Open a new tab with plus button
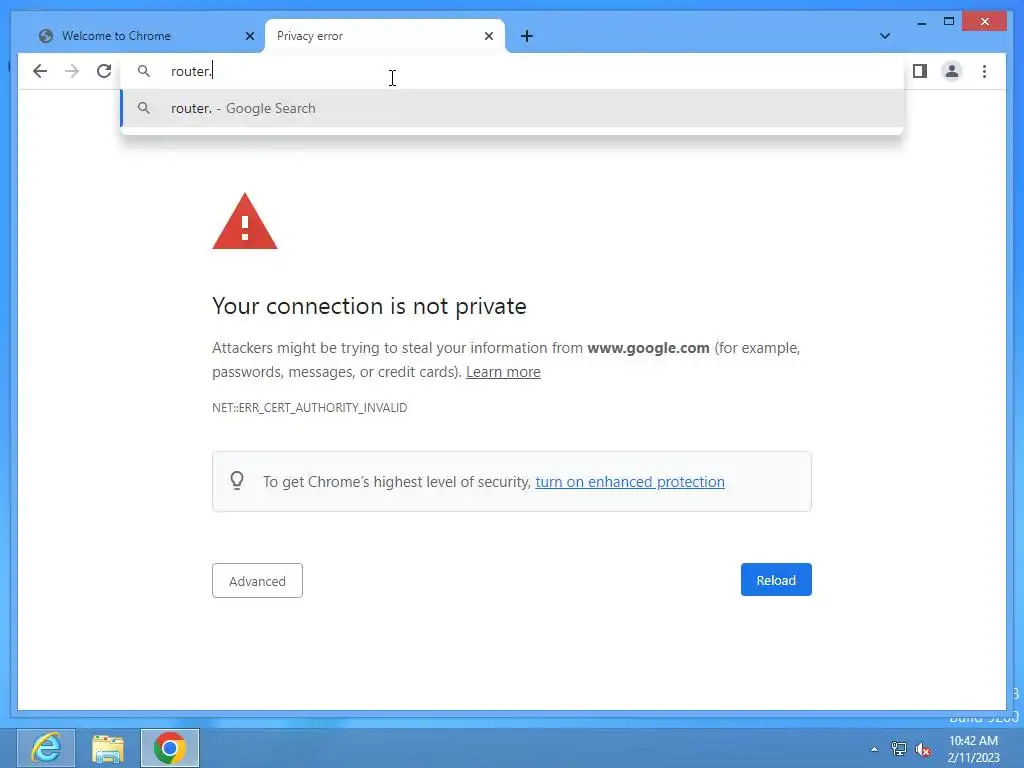 click(x=527, y=36)
